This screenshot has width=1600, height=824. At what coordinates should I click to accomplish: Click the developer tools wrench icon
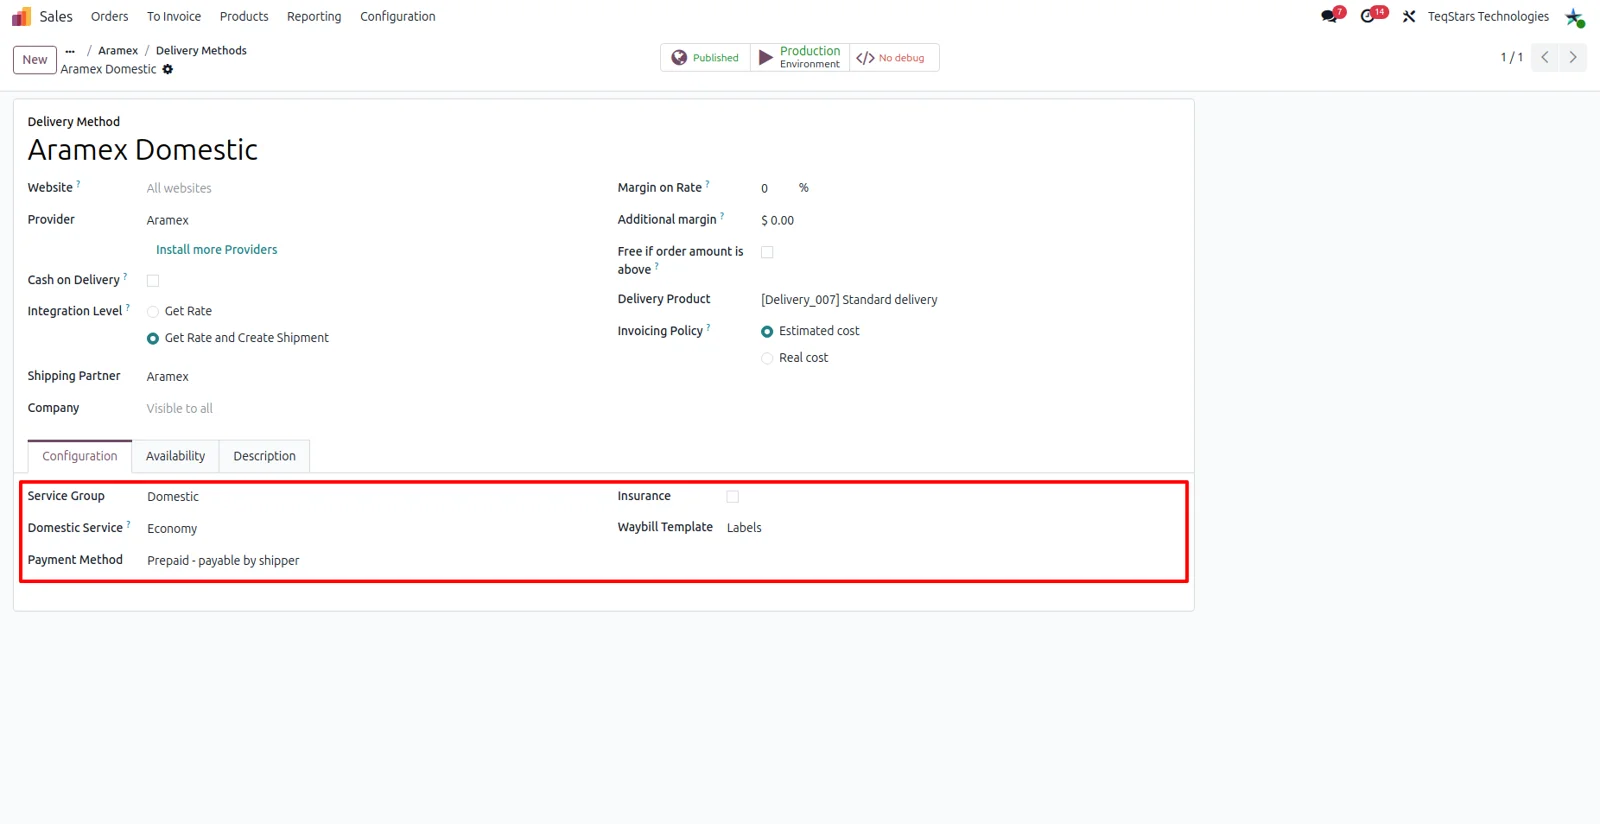tap(1409, 16)
